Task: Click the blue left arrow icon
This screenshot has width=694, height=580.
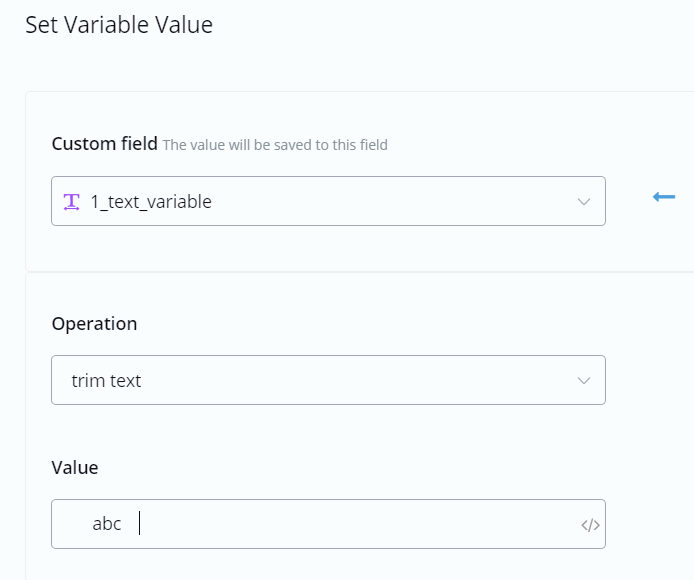Action: click(x=664, y=197)
